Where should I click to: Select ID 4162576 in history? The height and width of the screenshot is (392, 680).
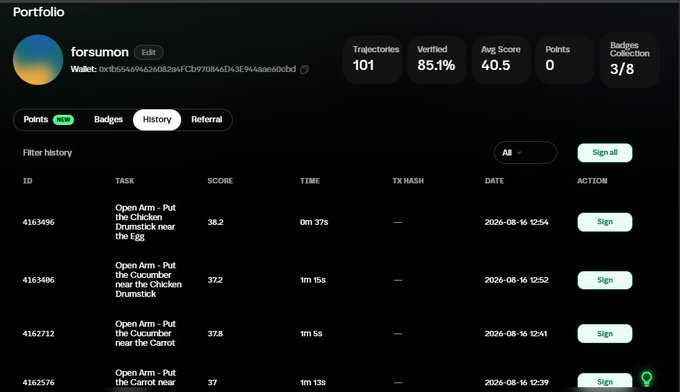click(x=39, y=382)
